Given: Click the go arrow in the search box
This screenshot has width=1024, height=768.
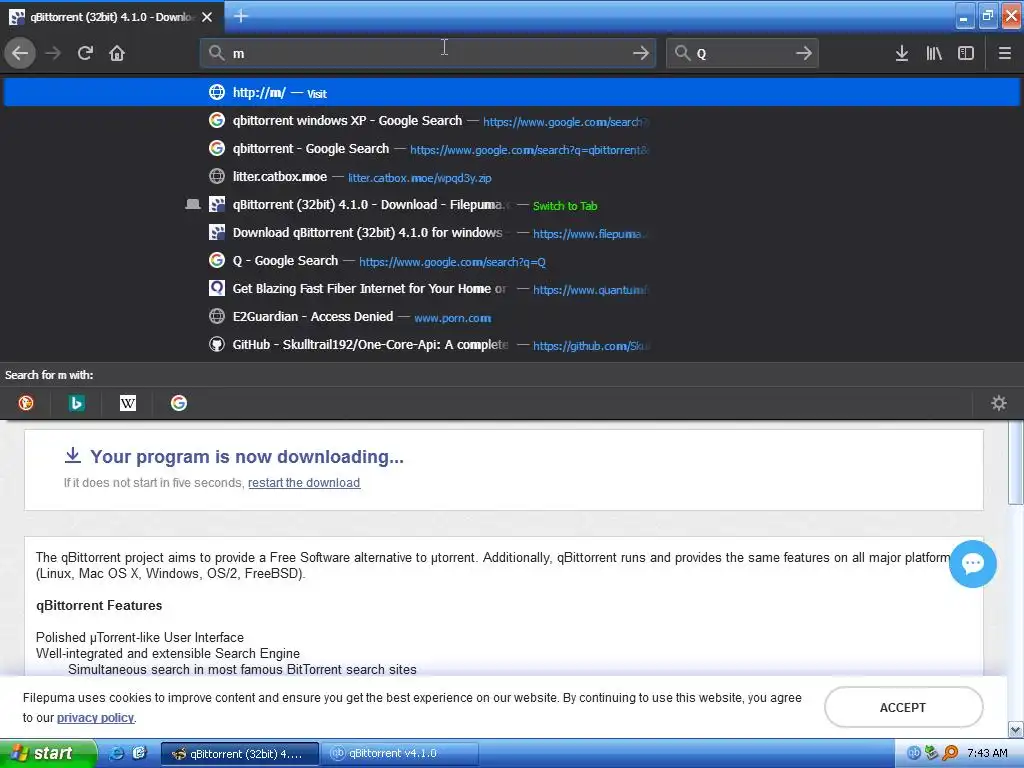Looking at the screenshot, I should click(x=804, y=53).
